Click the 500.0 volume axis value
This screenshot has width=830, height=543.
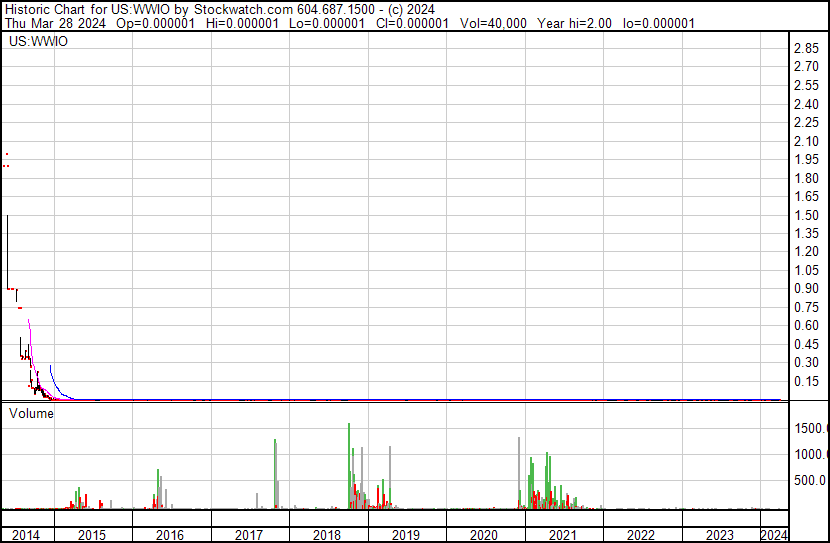[810, 481]
